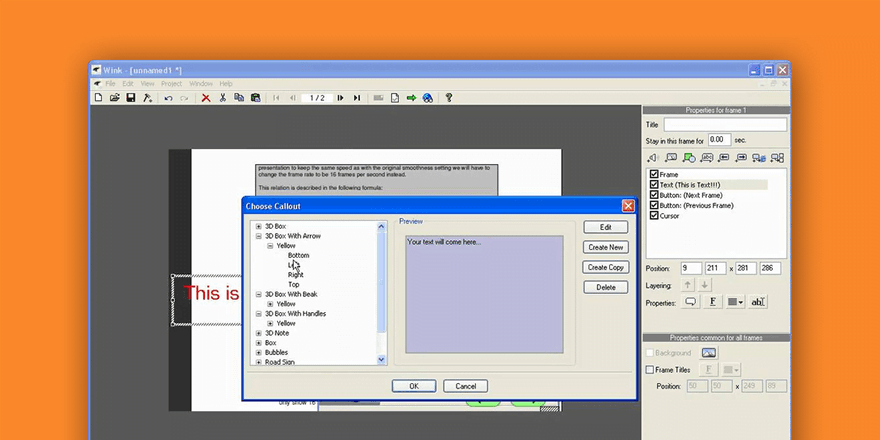Click the green arrow render icon

click(411, 98)
